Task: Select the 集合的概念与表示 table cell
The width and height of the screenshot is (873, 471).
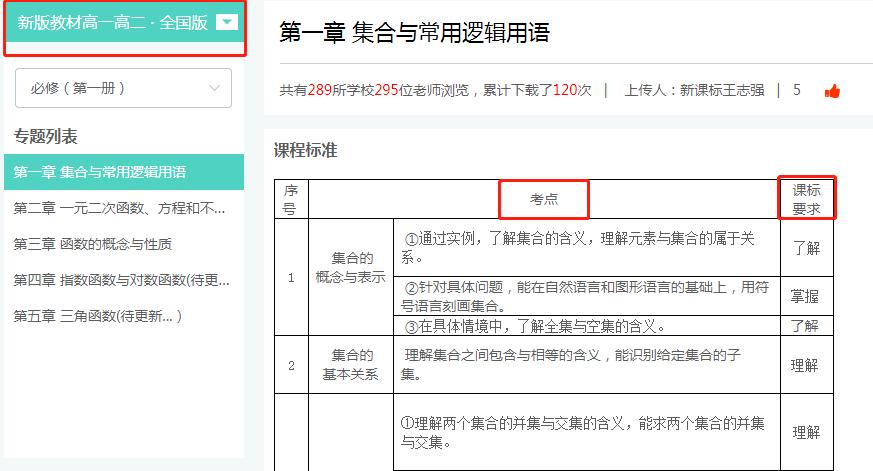Action: click(x=351, y=267)
